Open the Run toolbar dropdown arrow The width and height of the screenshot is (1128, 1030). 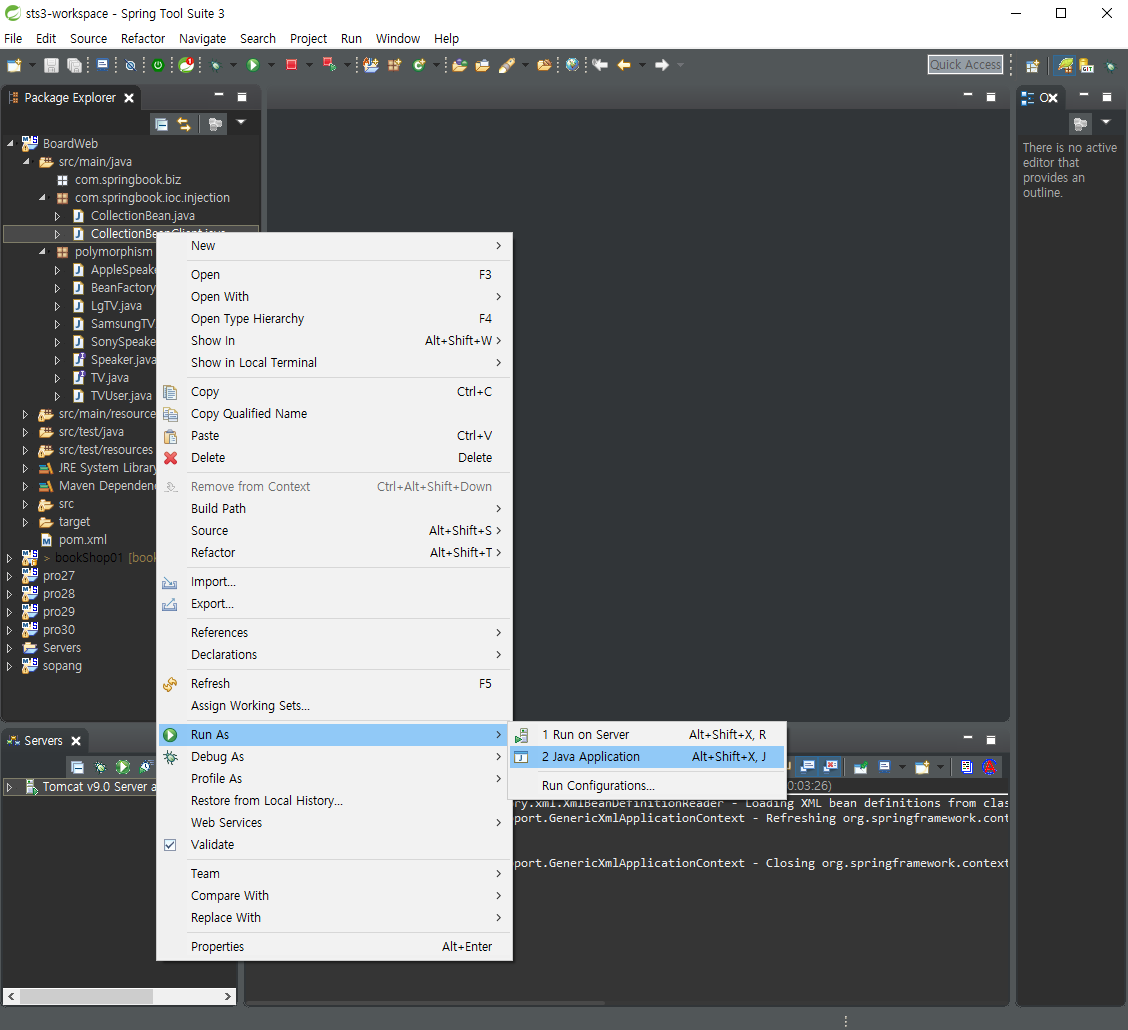(271, 65)
